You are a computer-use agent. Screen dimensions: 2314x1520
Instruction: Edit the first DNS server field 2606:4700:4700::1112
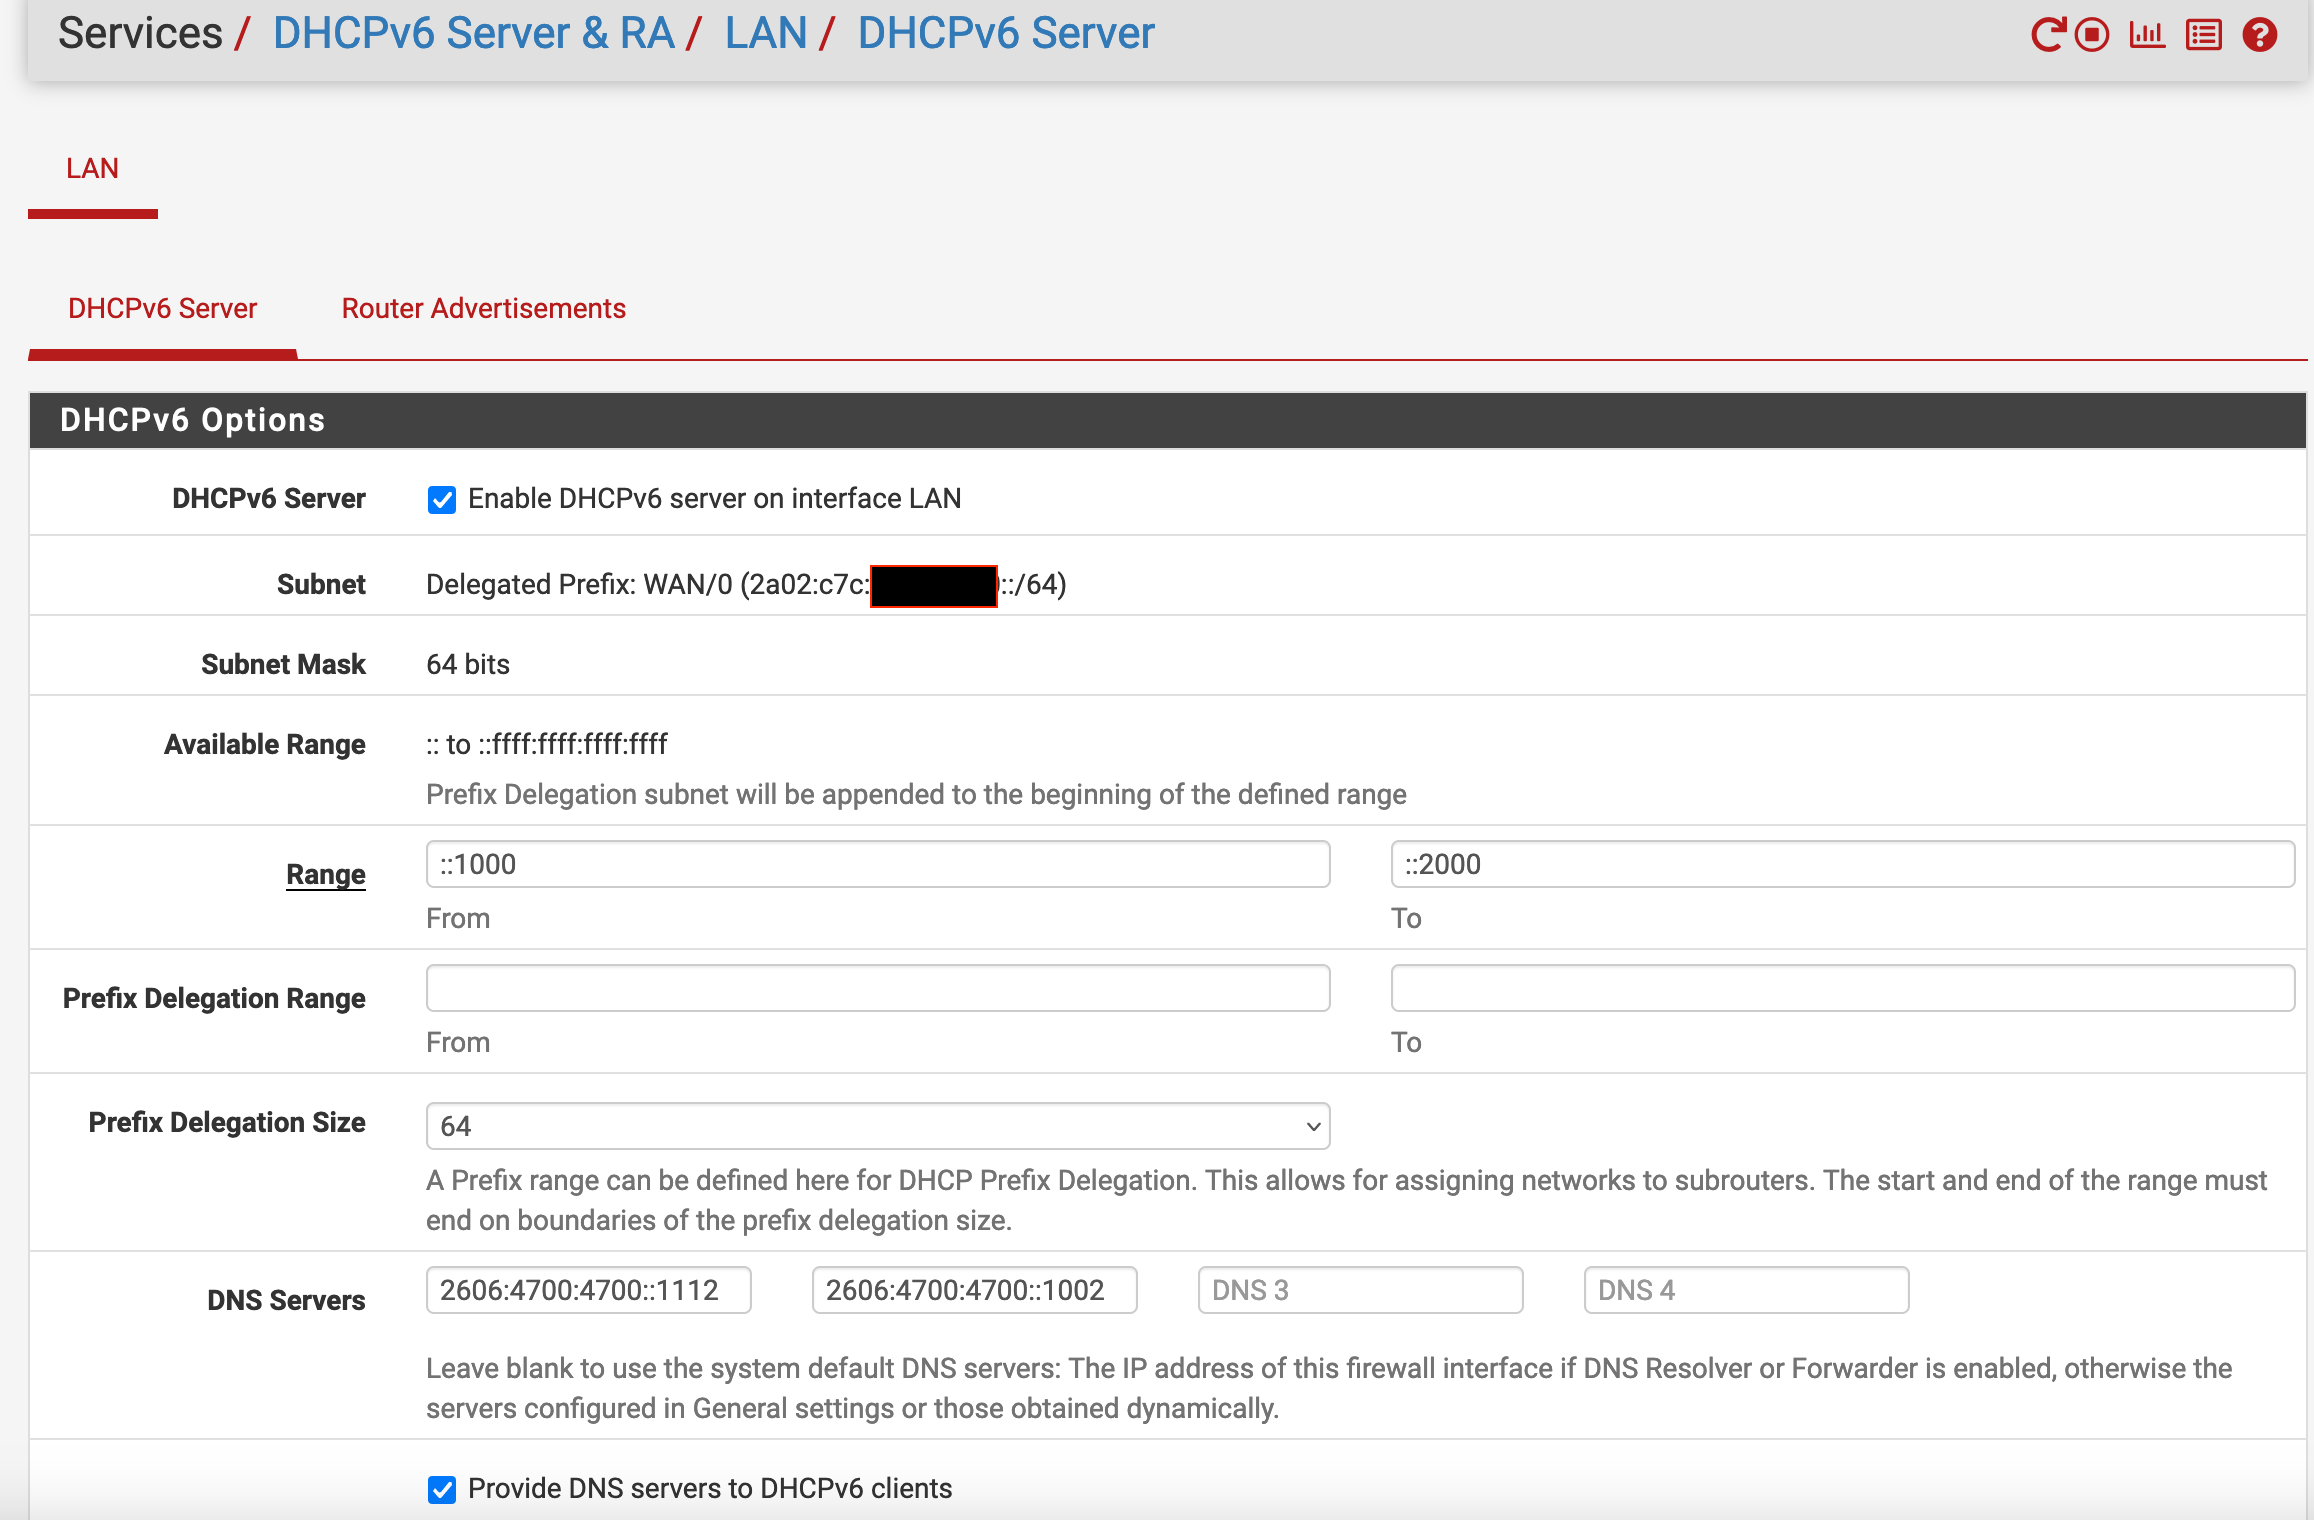click(588, 1290)
